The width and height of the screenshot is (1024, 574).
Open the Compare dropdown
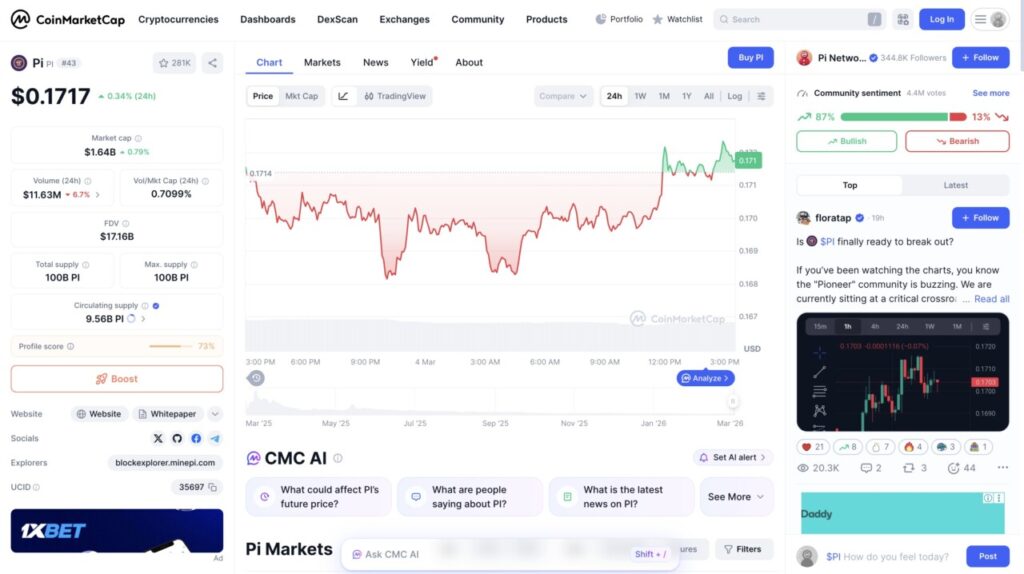pyautogui.click(x=563, y=96)
